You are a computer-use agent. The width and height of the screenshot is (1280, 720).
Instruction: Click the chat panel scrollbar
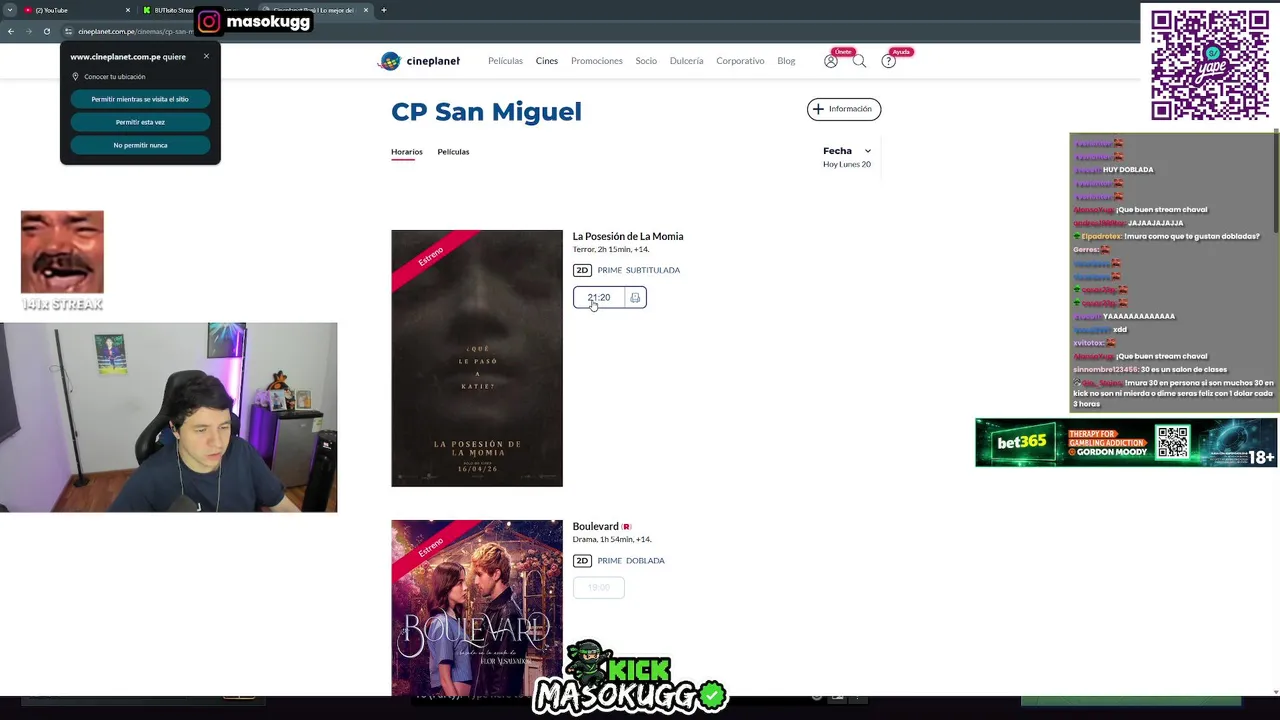1276,180
